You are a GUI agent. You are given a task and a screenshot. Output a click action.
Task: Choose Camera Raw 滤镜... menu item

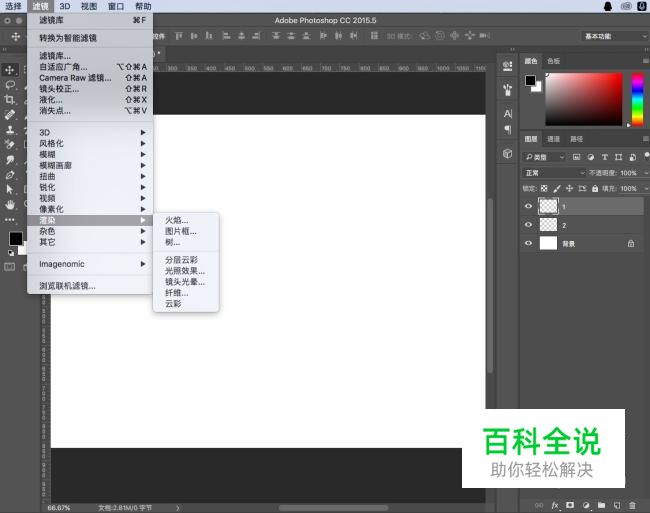90,78
